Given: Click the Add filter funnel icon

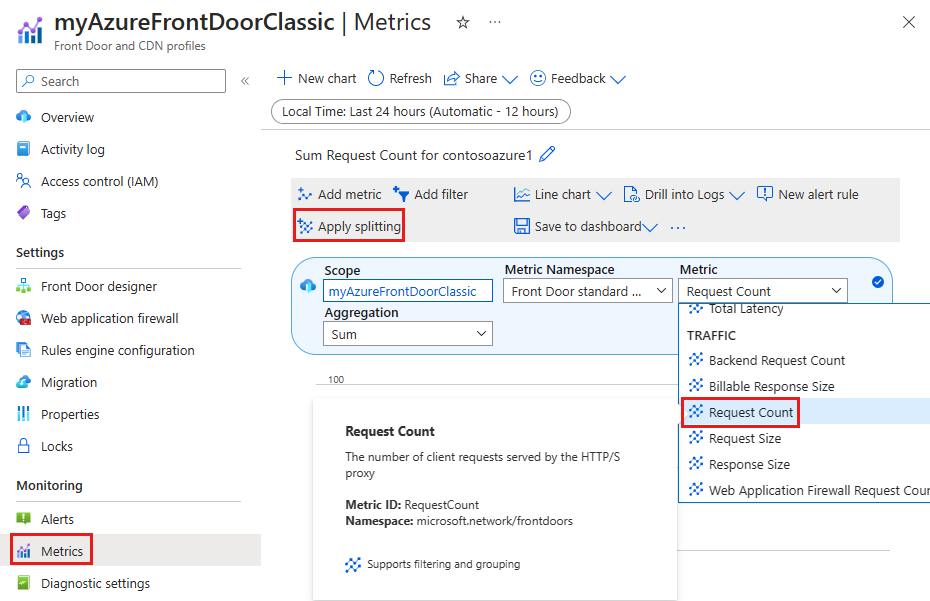Looking at the screenshot, I should (401, 195).
